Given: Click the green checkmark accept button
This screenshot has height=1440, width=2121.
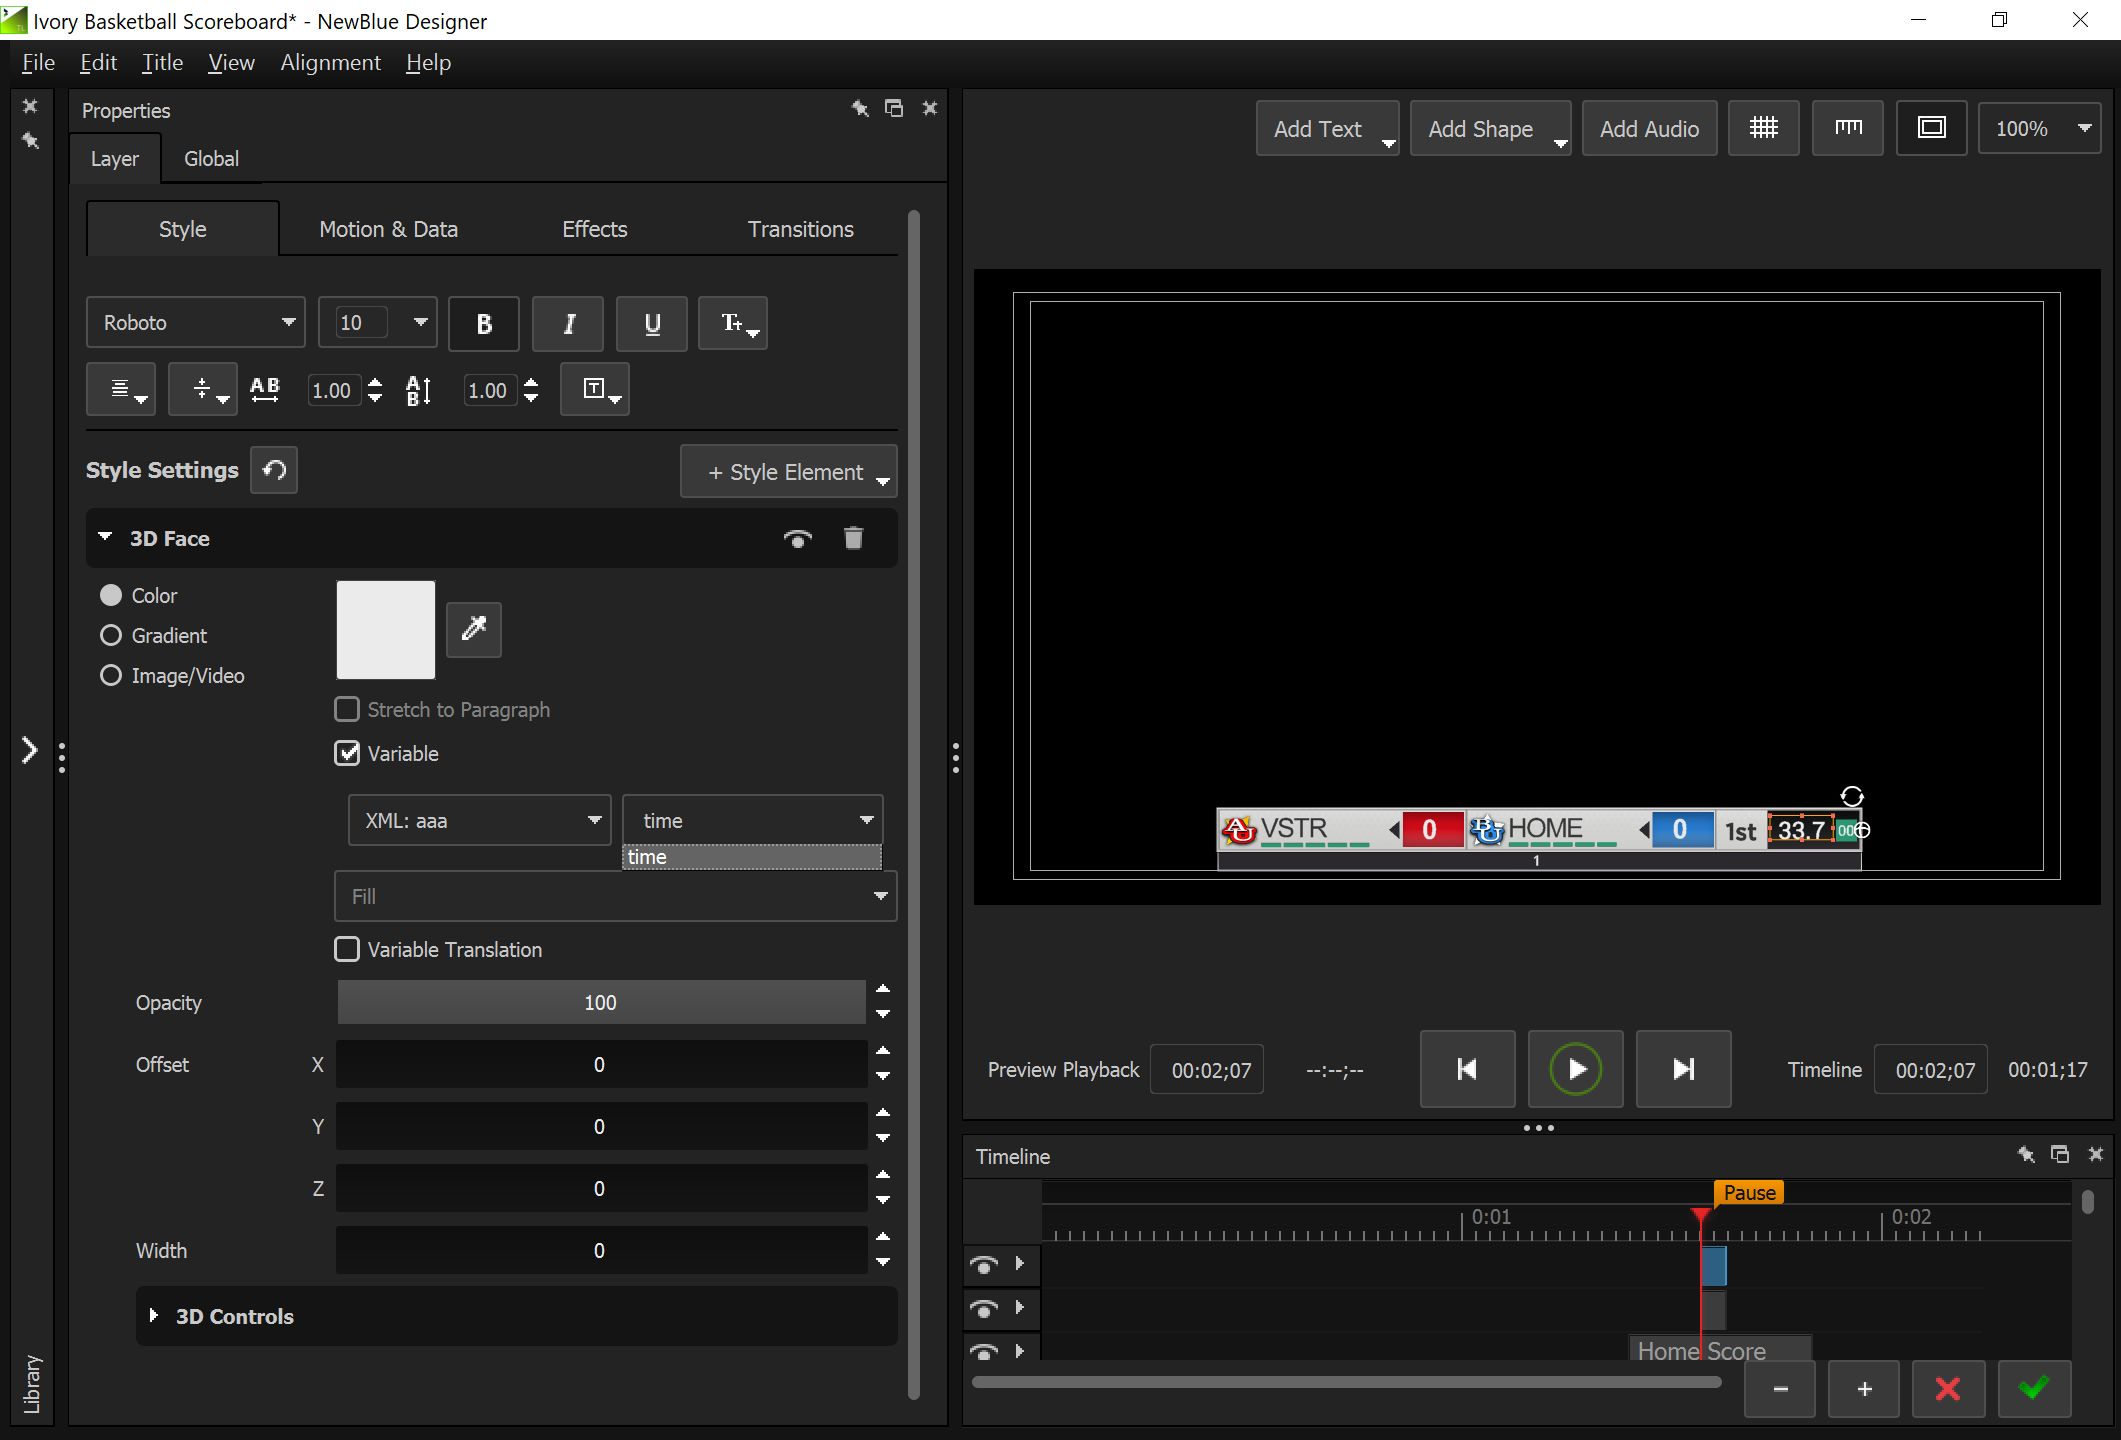Looking at the screenshot, I should point(2033,1388).
